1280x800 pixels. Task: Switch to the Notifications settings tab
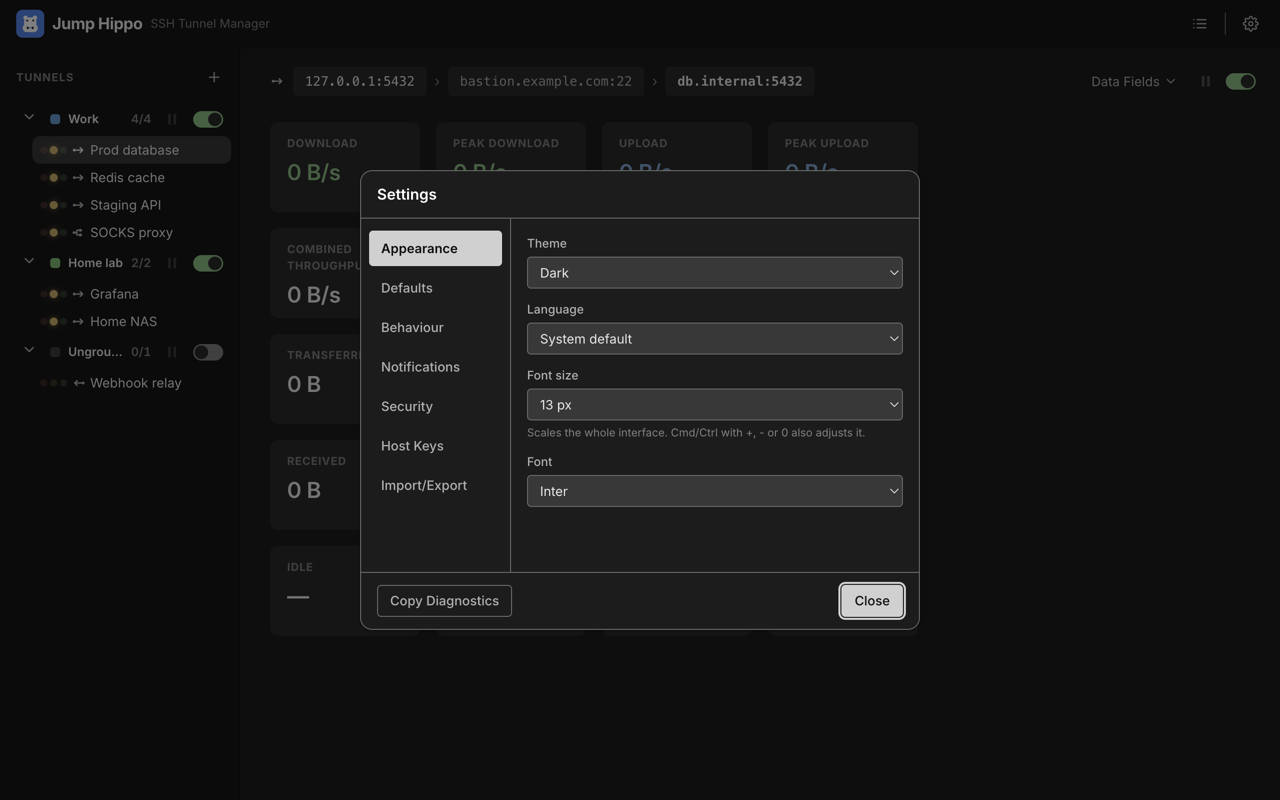pyautogui.click(x=435, y=367)
